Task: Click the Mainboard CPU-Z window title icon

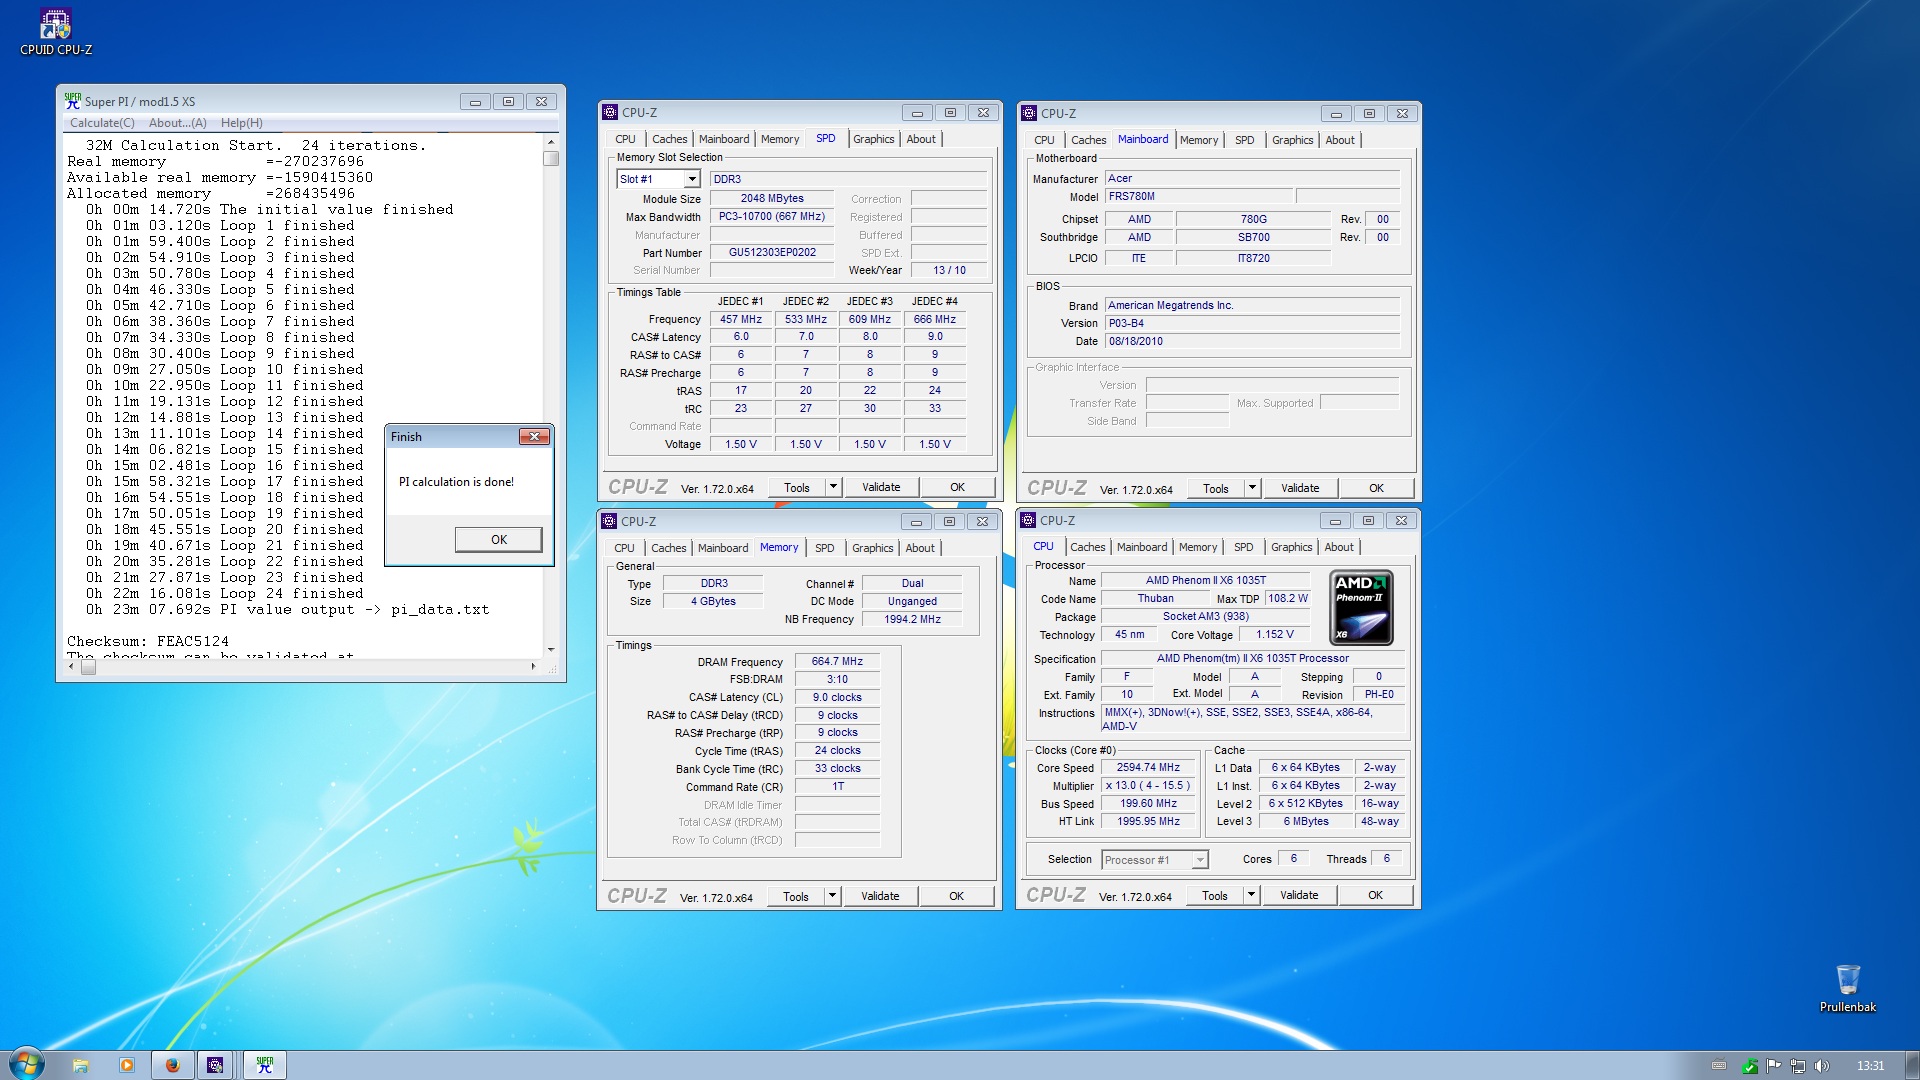Action: click(x=1029, y=113)
